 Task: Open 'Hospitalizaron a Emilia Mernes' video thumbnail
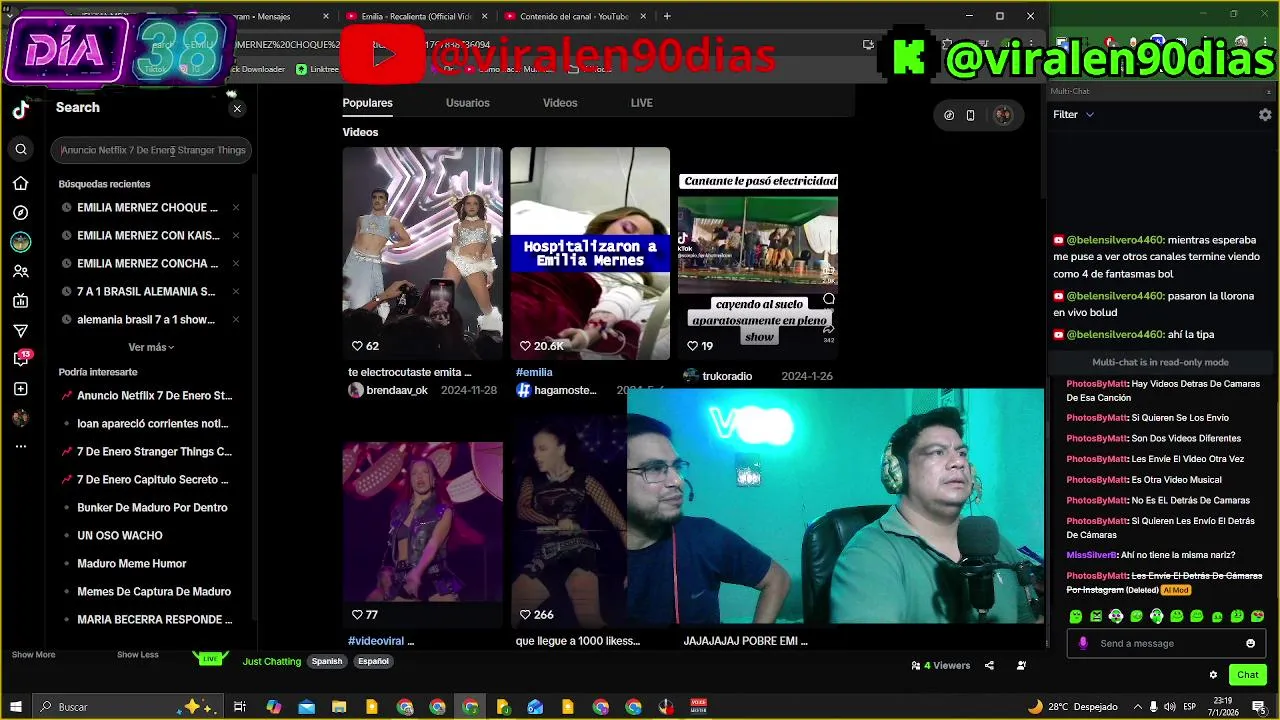[590, 253]
